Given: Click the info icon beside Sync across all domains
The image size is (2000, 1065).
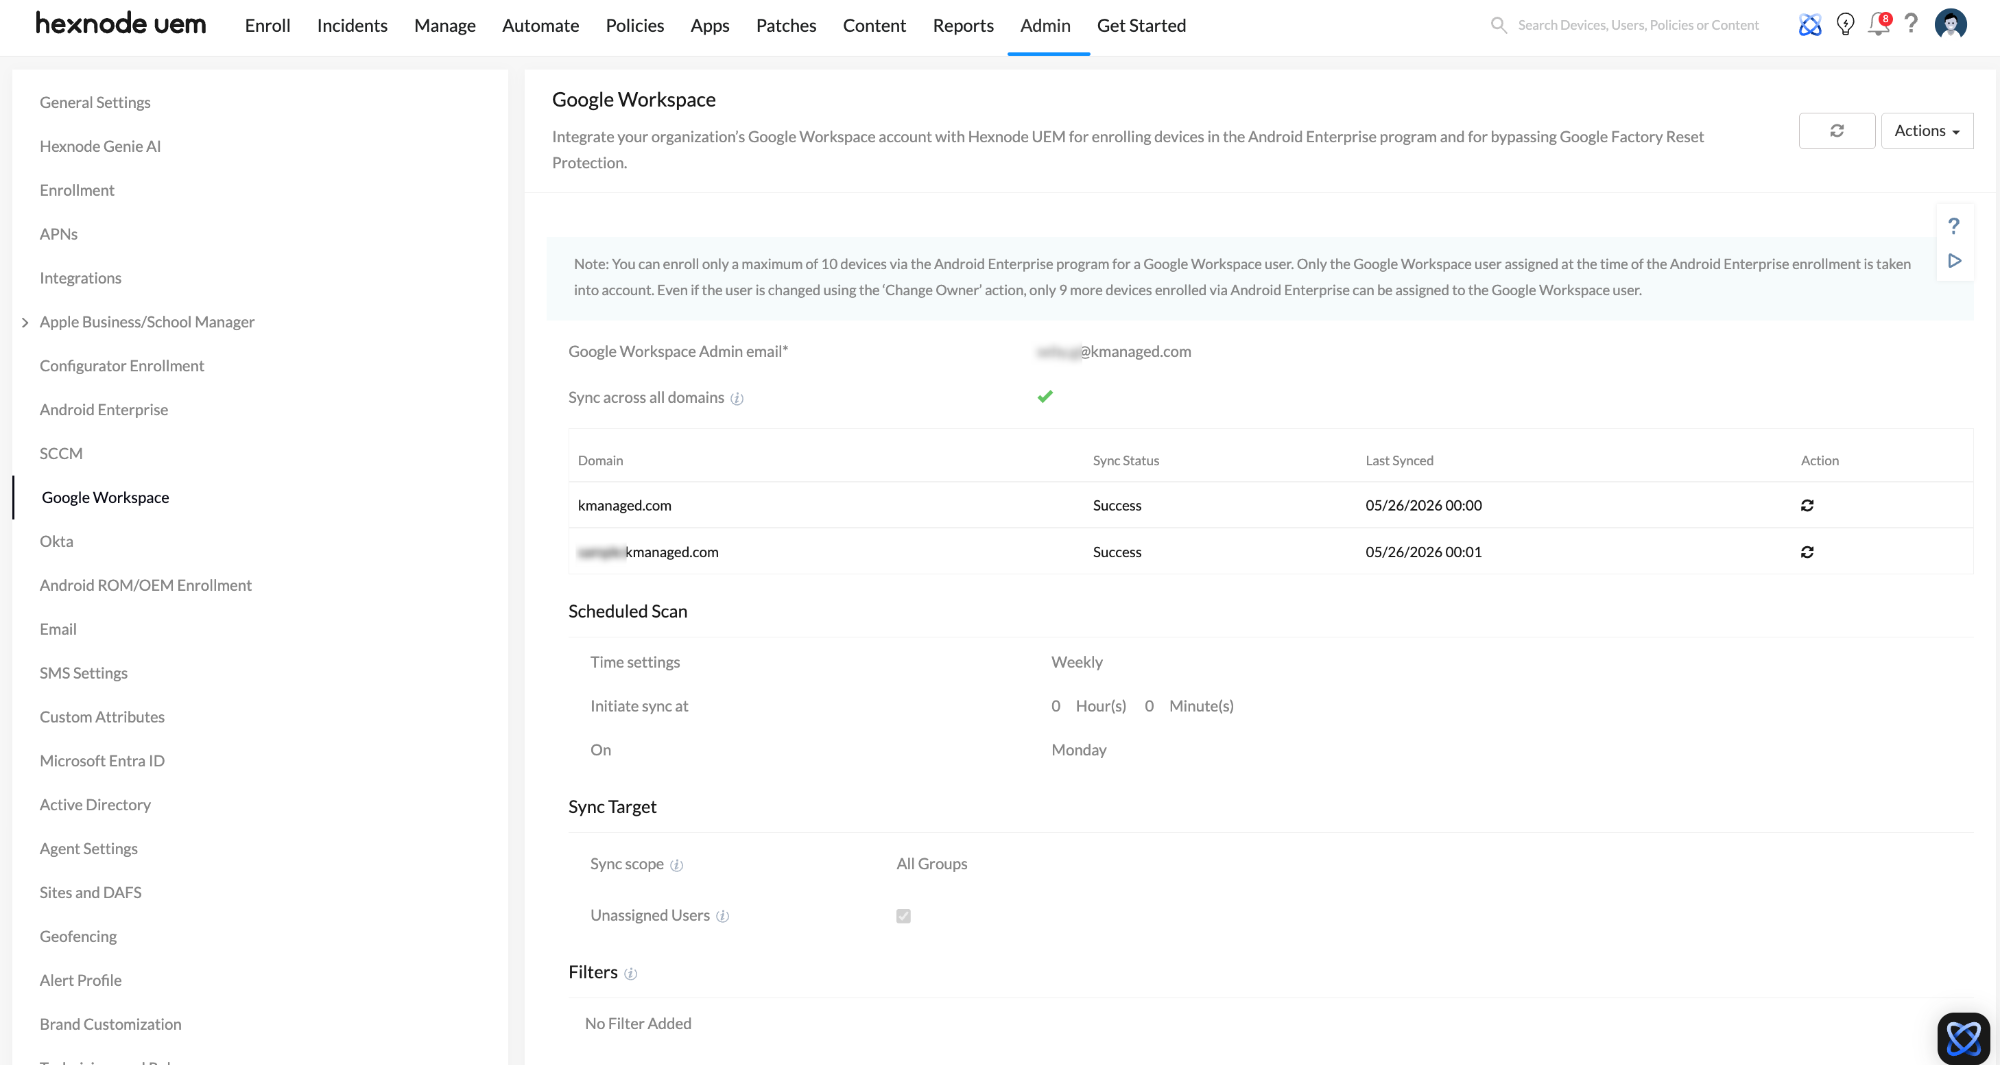Looking at the screenshot, I should point(737,399).
